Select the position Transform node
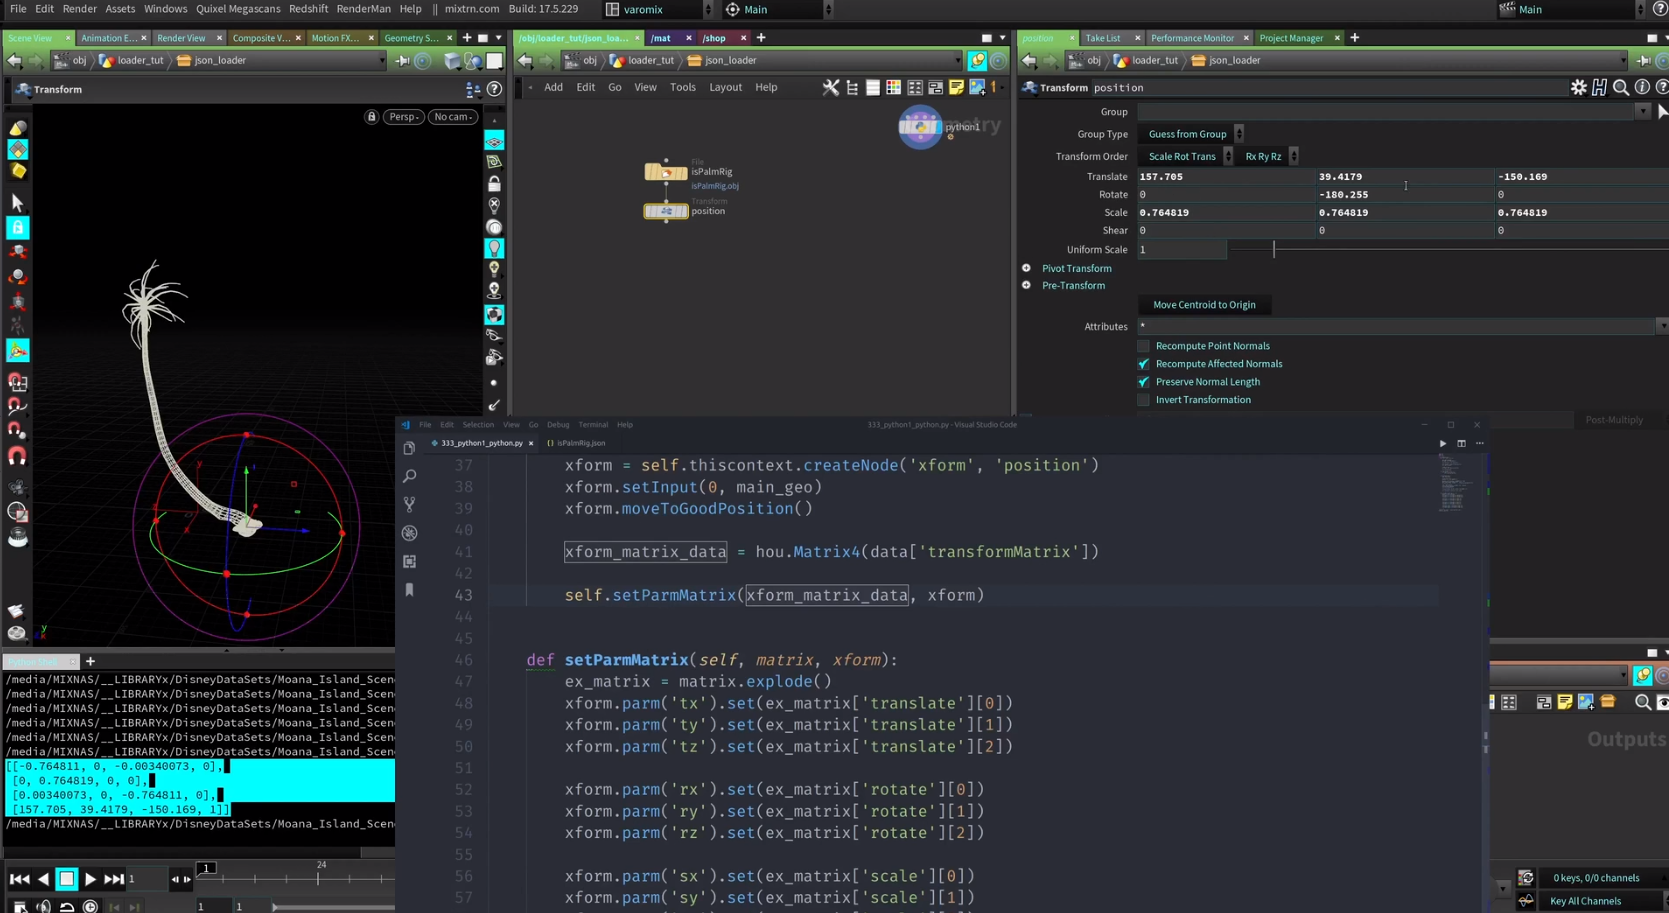Viewport: 1669px width, 913px height. click(665, 211)
